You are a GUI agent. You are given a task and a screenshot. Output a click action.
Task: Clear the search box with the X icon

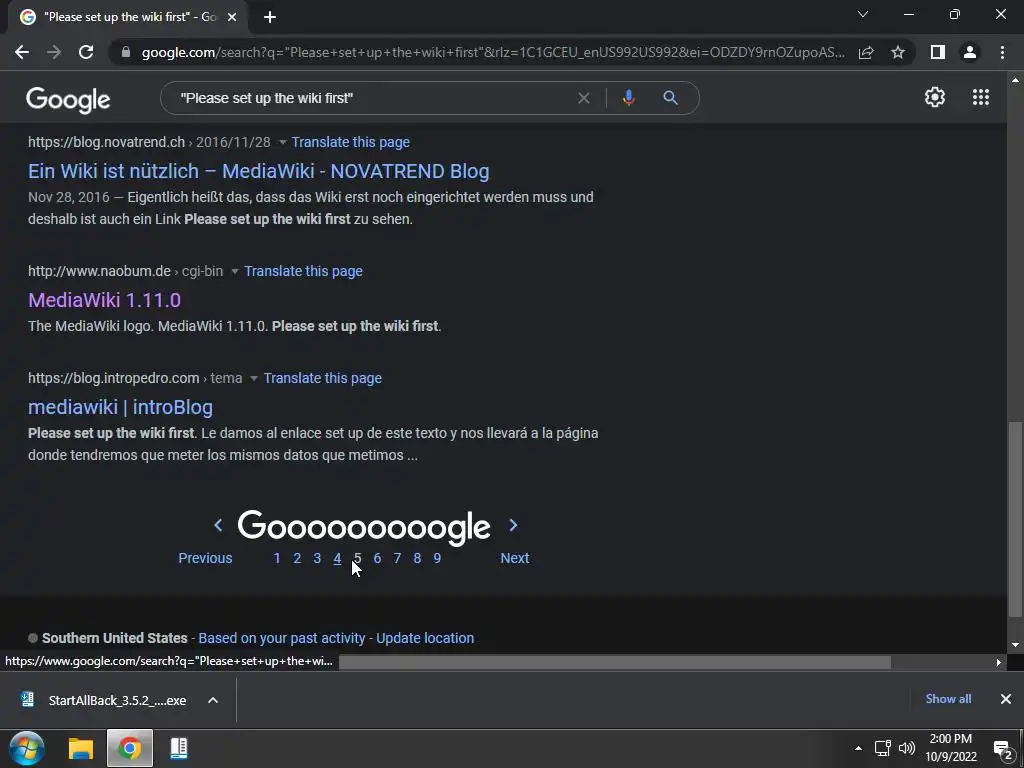(x=584, y=98)
